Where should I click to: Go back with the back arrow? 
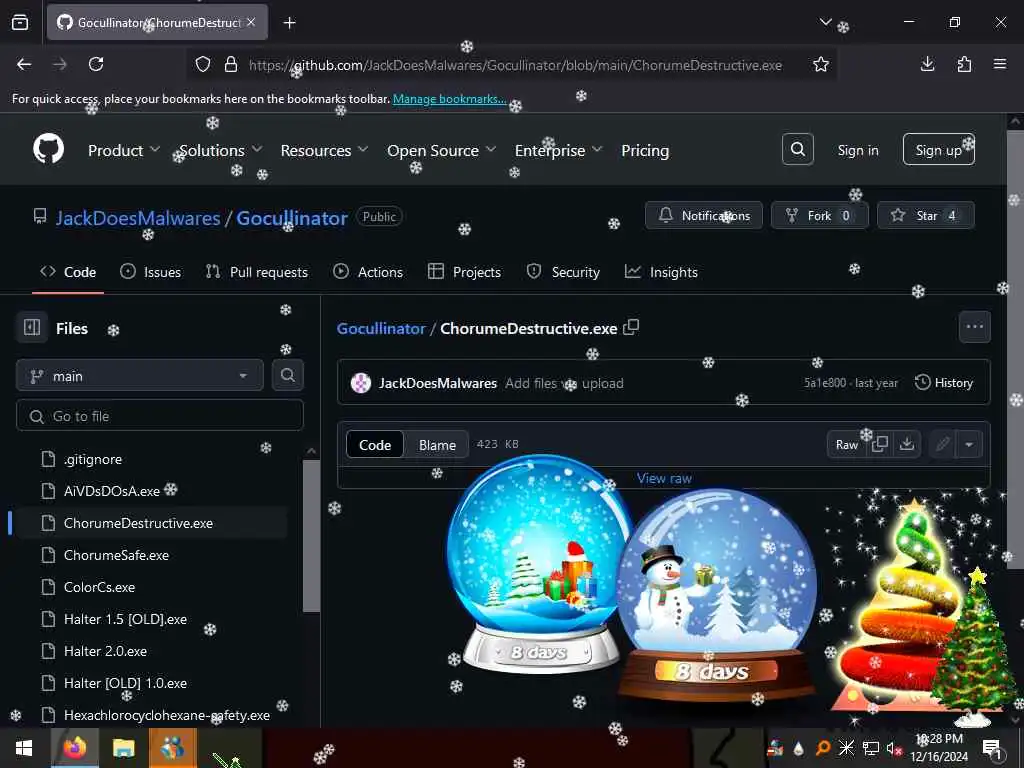(x=24, y=64)
